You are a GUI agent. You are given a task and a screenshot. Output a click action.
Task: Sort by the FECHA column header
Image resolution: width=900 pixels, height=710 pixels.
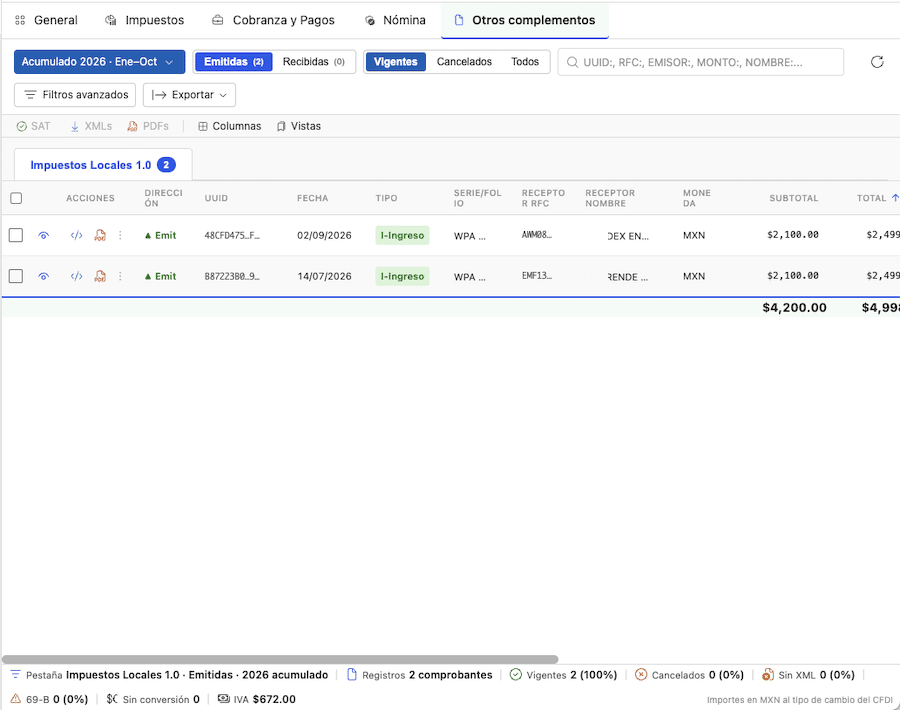(312, 198)
